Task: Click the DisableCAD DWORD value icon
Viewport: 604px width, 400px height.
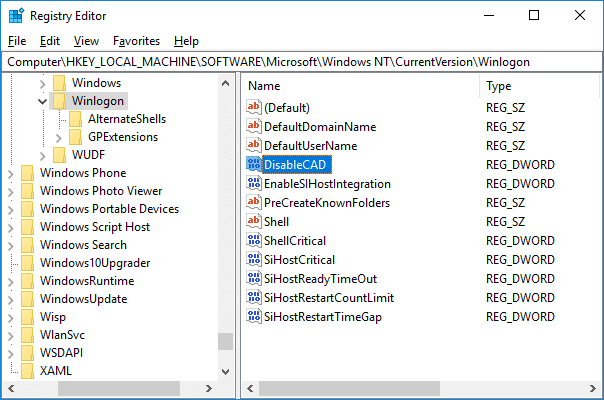Action: (254, 164)
